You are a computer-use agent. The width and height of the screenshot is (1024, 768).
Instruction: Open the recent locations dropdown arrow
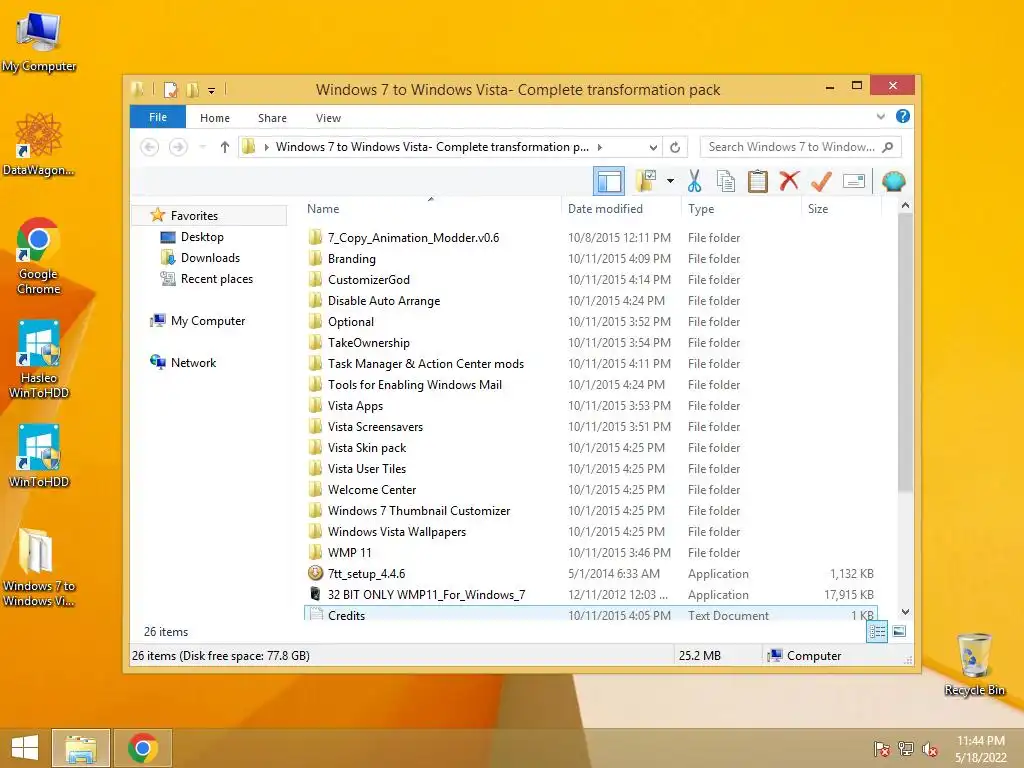(x=202, y=147)
